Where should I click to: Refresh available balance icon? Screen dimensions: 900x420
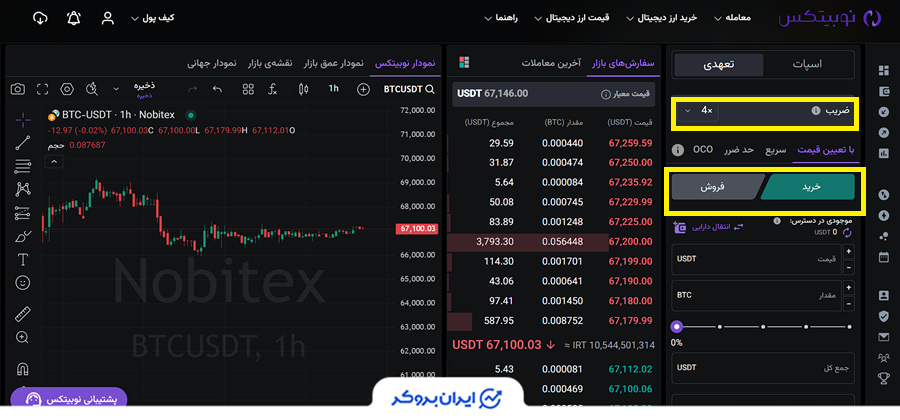point(847,232)
